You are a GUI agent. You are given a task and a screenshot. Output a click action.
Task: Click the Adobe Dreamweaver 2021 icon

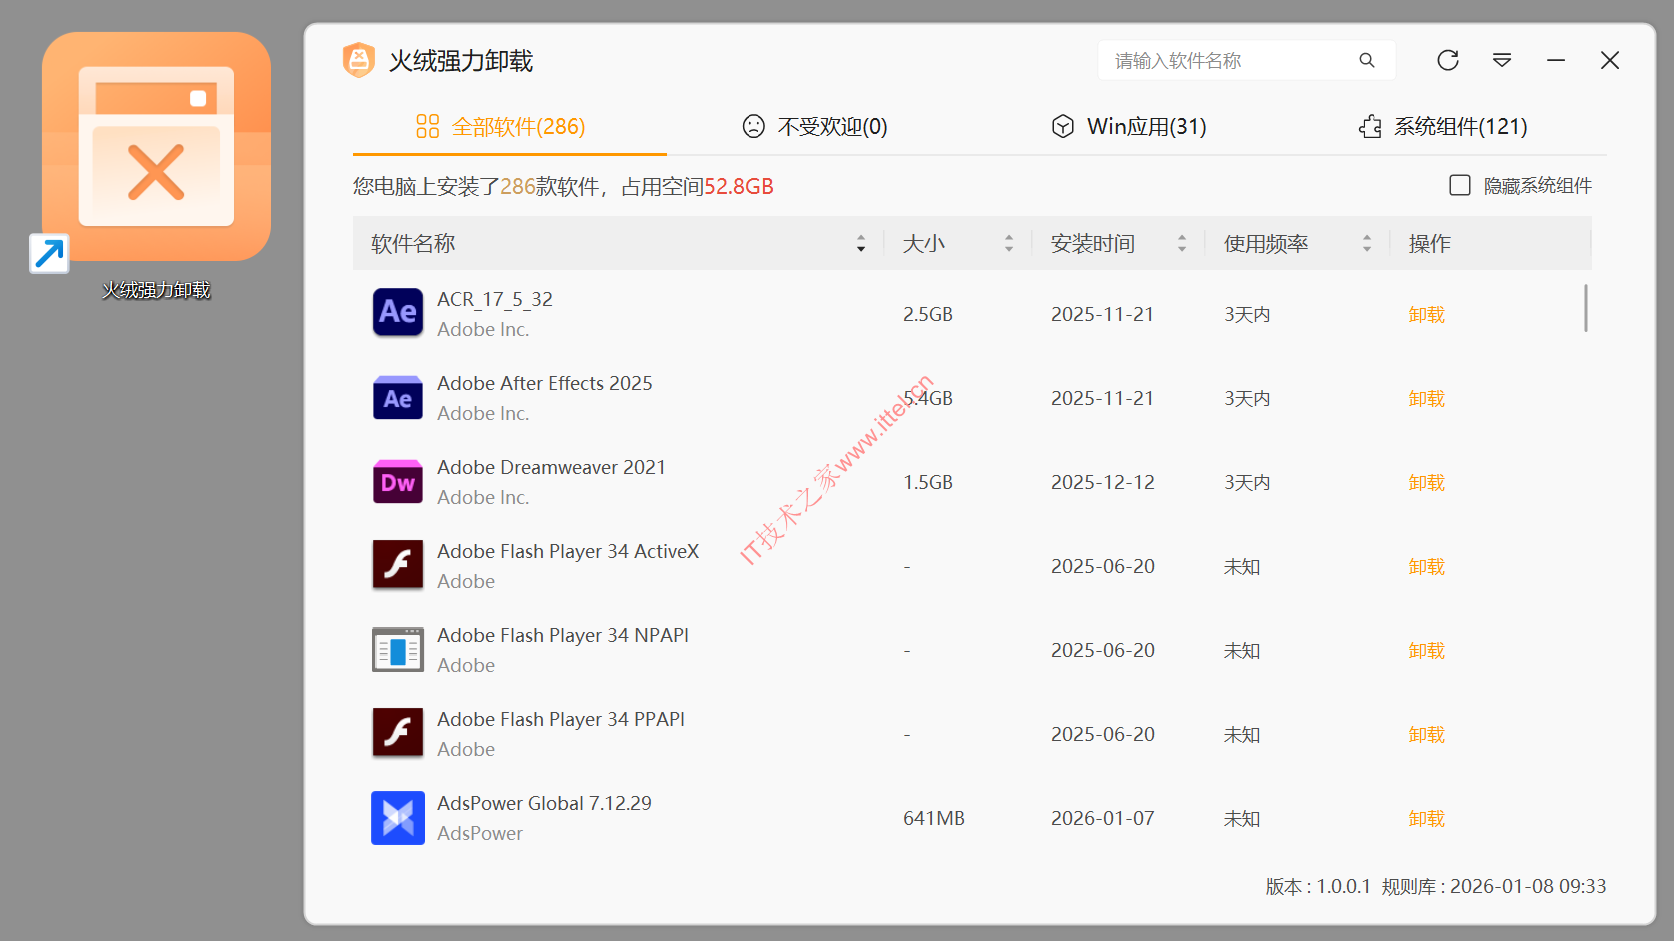[x=397, y=482]
